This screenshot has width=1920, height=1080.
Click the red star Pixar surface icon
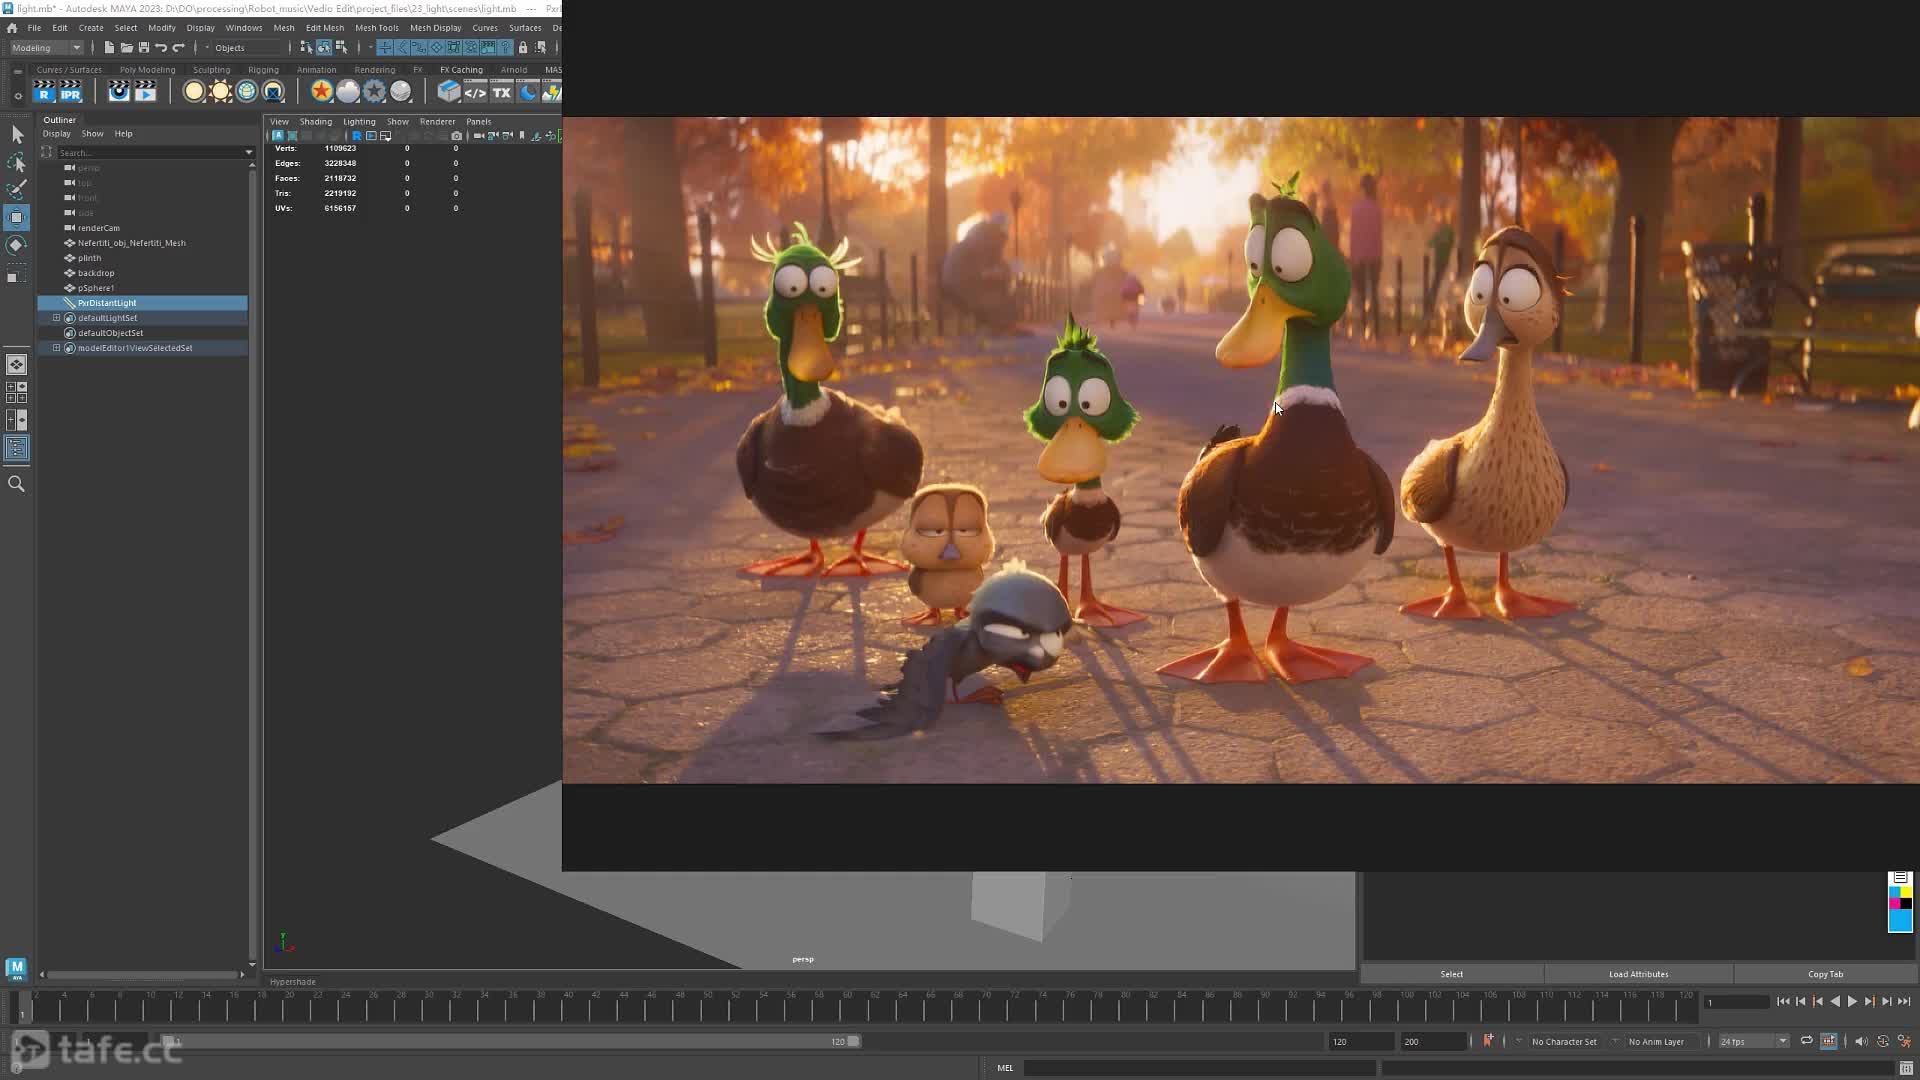click(x=321, y=91)
